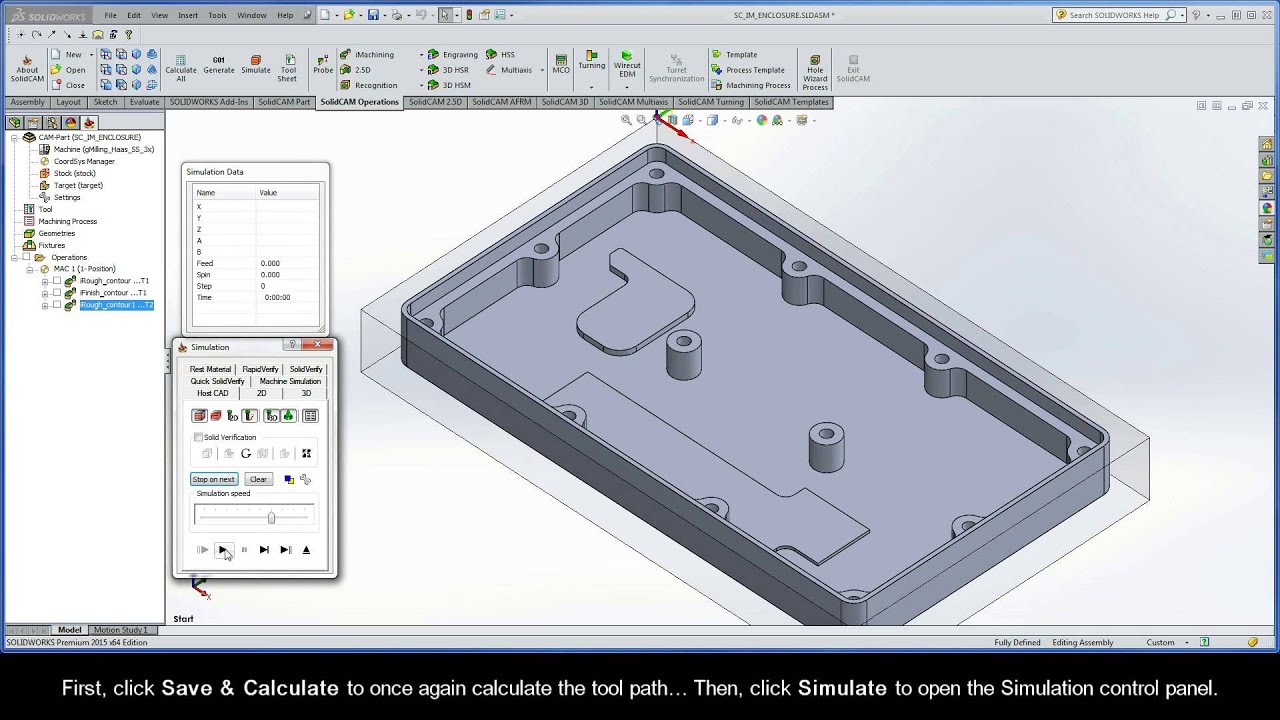
Task: Enable the Solid Verification checkbox
Action: pyautogui.click(x=198, y=437)
